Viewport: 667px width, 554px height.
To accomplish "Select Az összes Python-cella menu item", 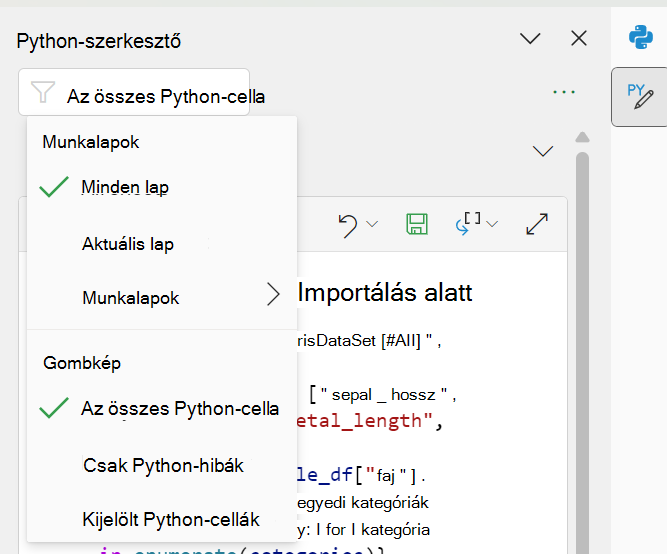I will click(x=162, y=408).
